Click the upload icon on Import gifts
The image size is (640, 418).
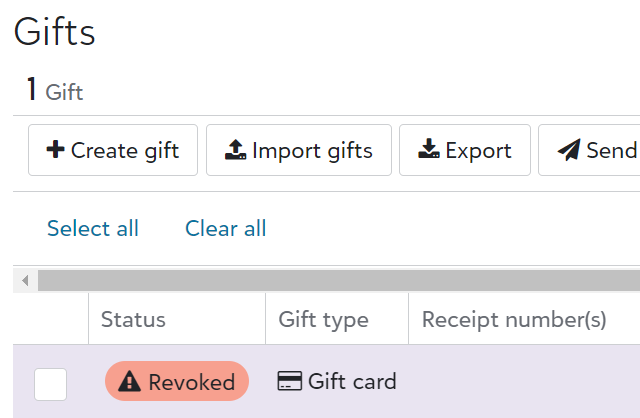pos(236,149)
